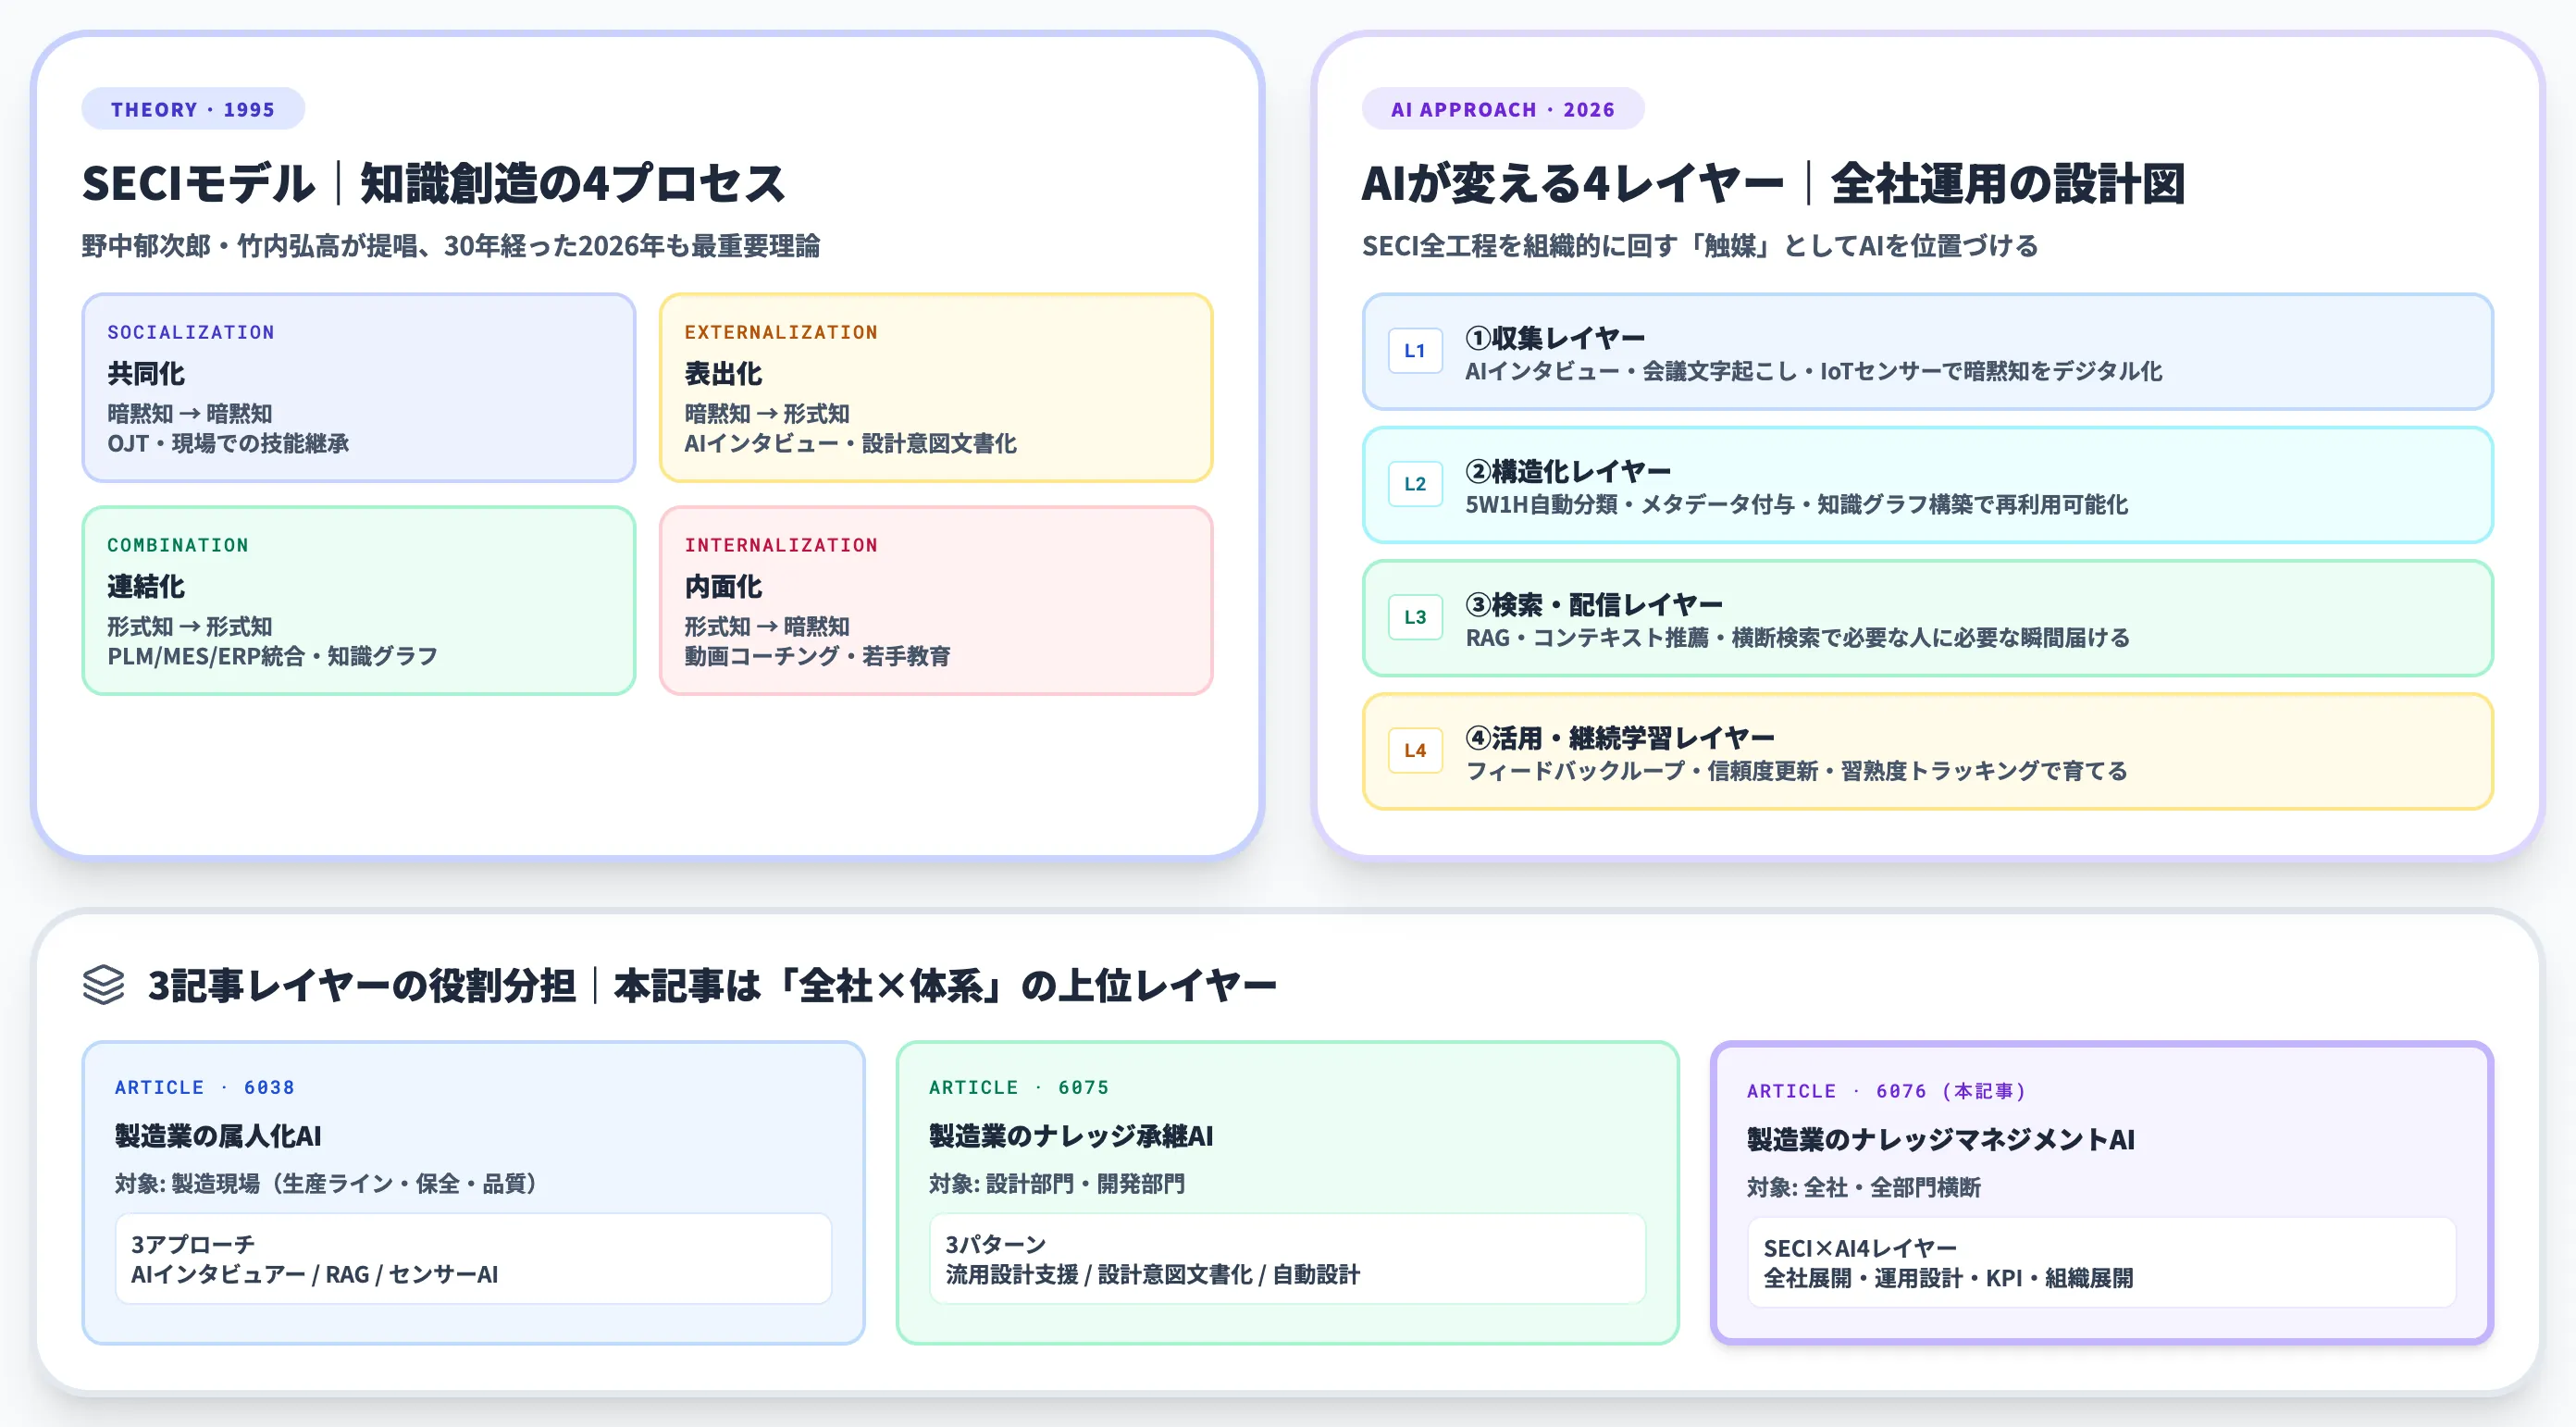This screenshot has width=2576, height=1427.
Task: Click the L2 badge in 構造化レイヤー row
Action: pos(1415,484)
